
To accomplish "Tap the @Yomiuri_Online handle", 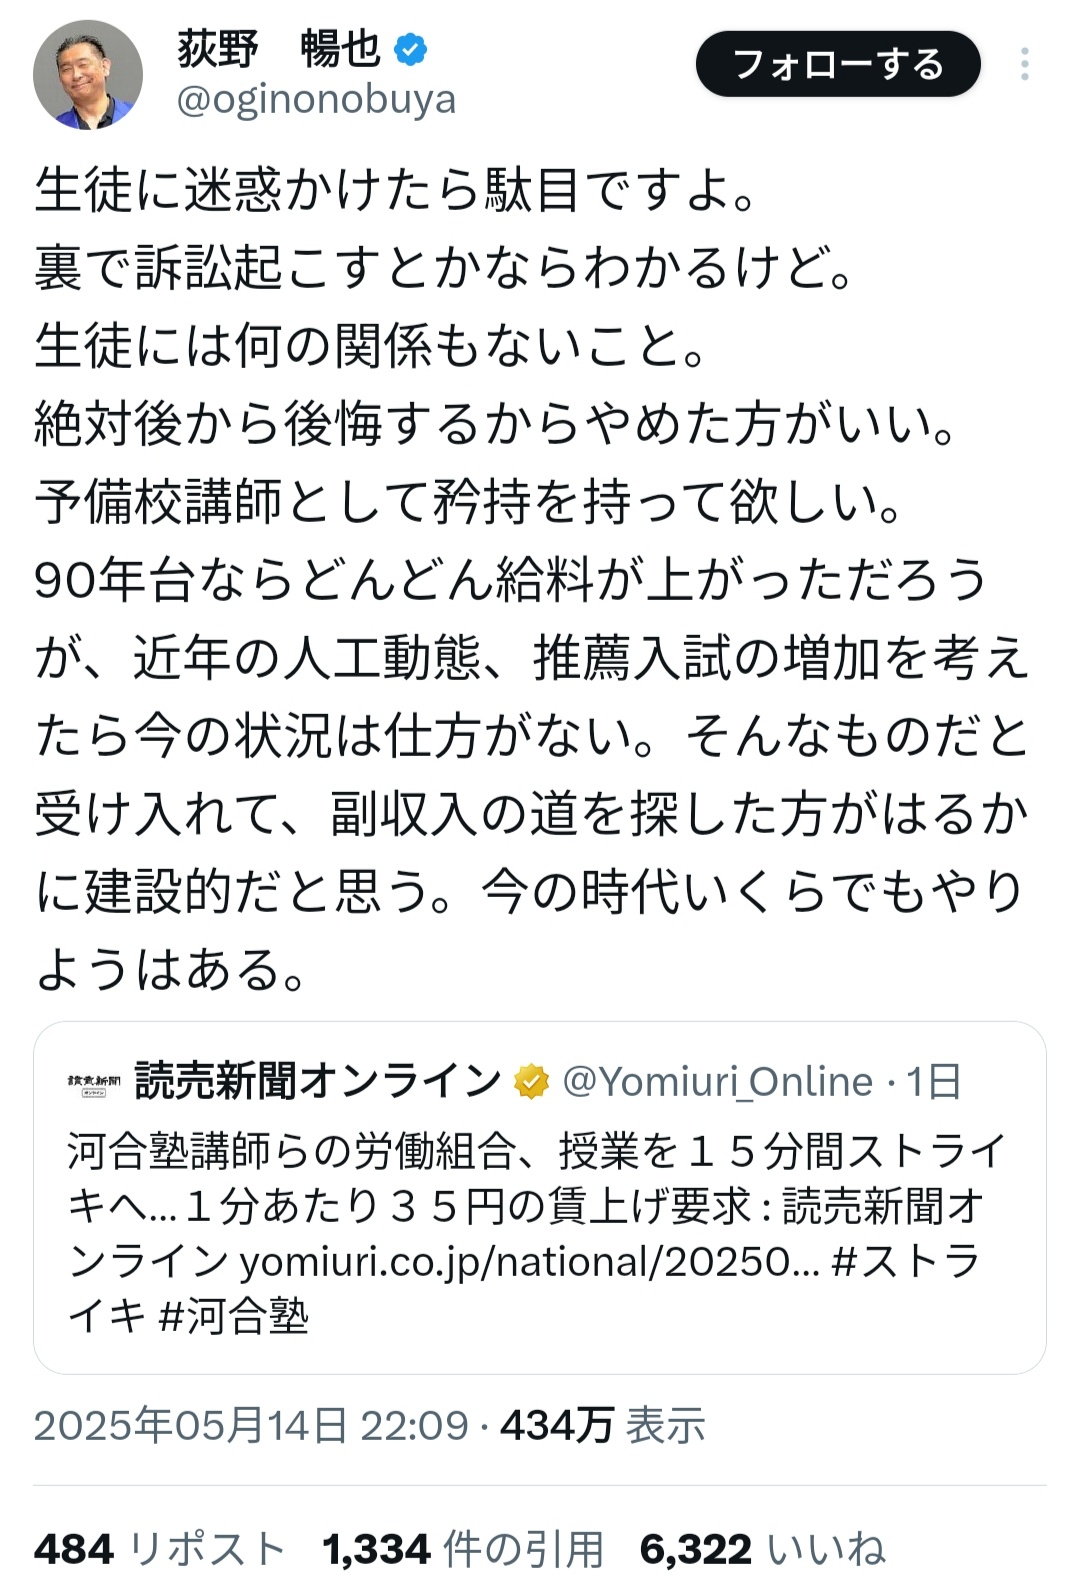I will [x=717, y=1082].
